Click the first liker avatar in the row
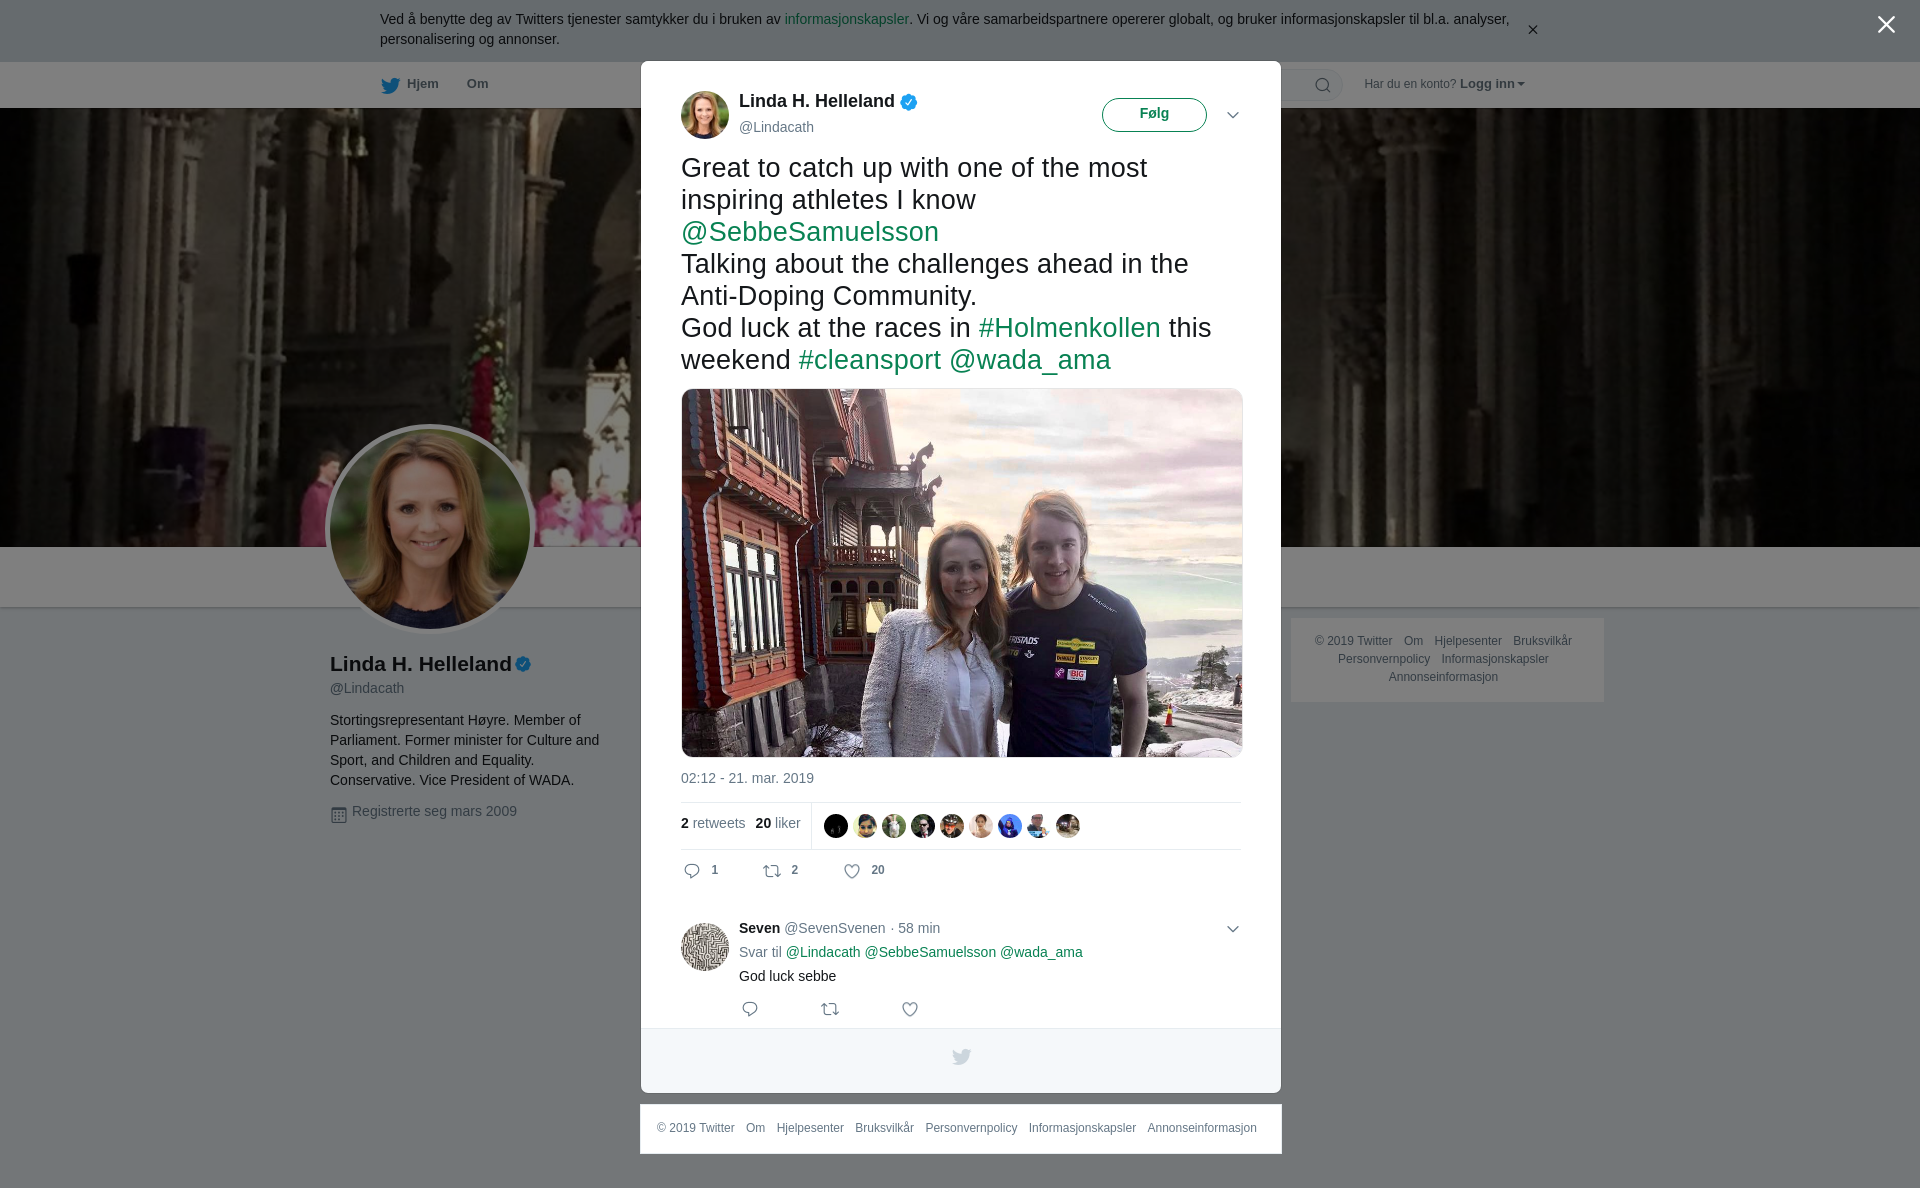The height and width of the screenshot is (1188, 1920). pos(836,826)
